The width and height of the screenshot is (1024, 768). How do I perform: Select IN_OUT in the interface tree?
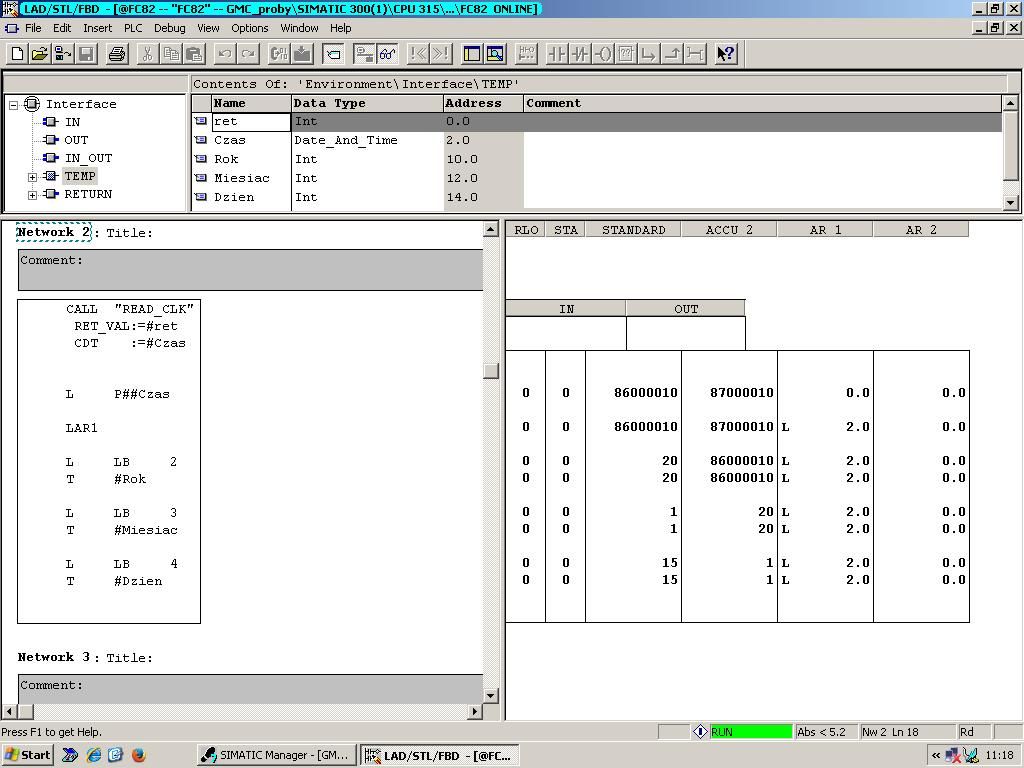pos(88,158)
